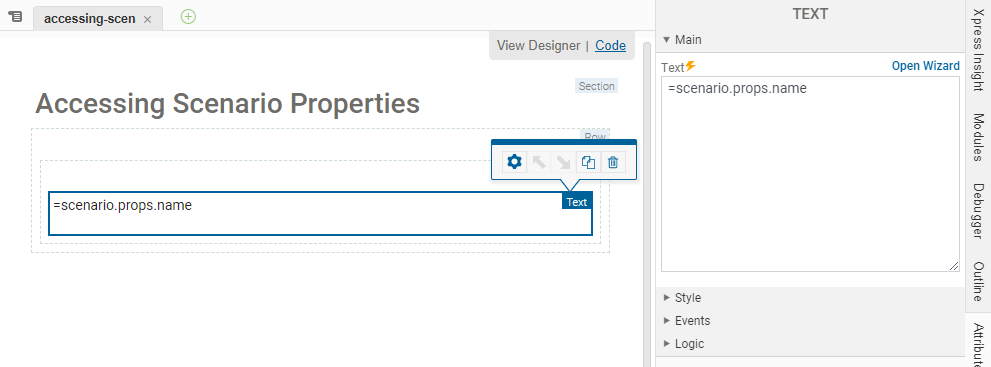Switch to Code view
The width and height of the screenshot is (991, 367).
611,45
